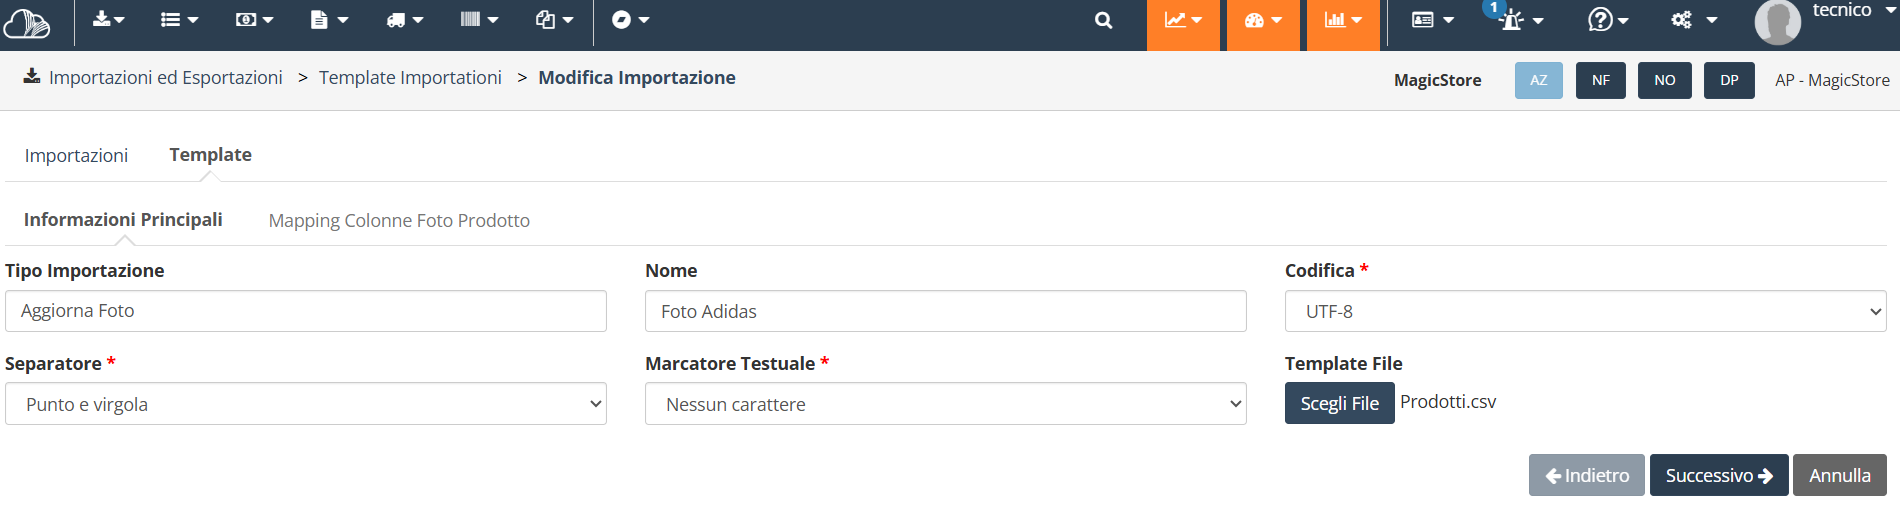Viewport: 1900px width, 516px height.
Task: Open the barcode menu icon
Action: 478,20
